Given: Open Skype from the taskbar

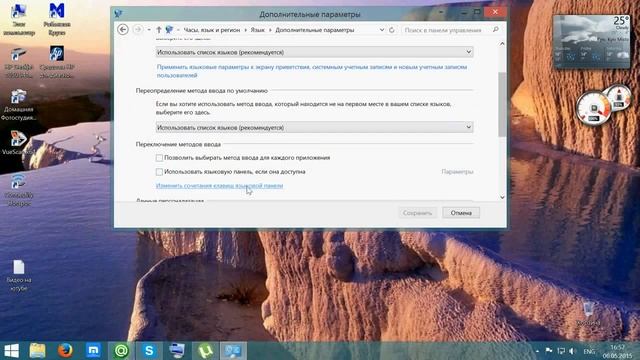Looking at the screenshot, I should tap(149, 351).
